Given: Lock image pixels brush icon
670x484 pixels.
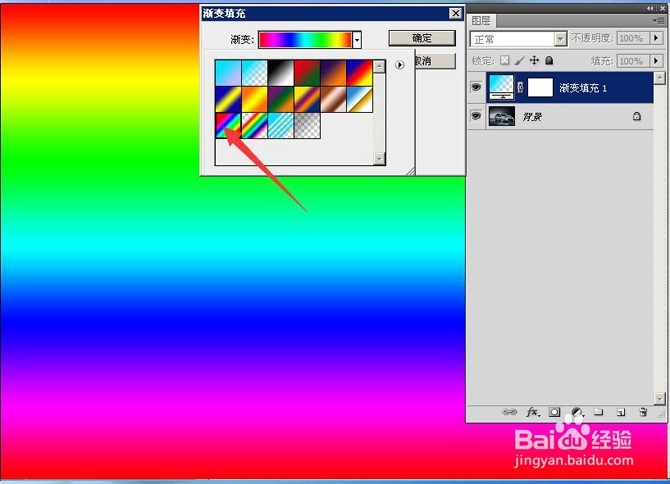Looking at the screenshot, I should 520,61.
